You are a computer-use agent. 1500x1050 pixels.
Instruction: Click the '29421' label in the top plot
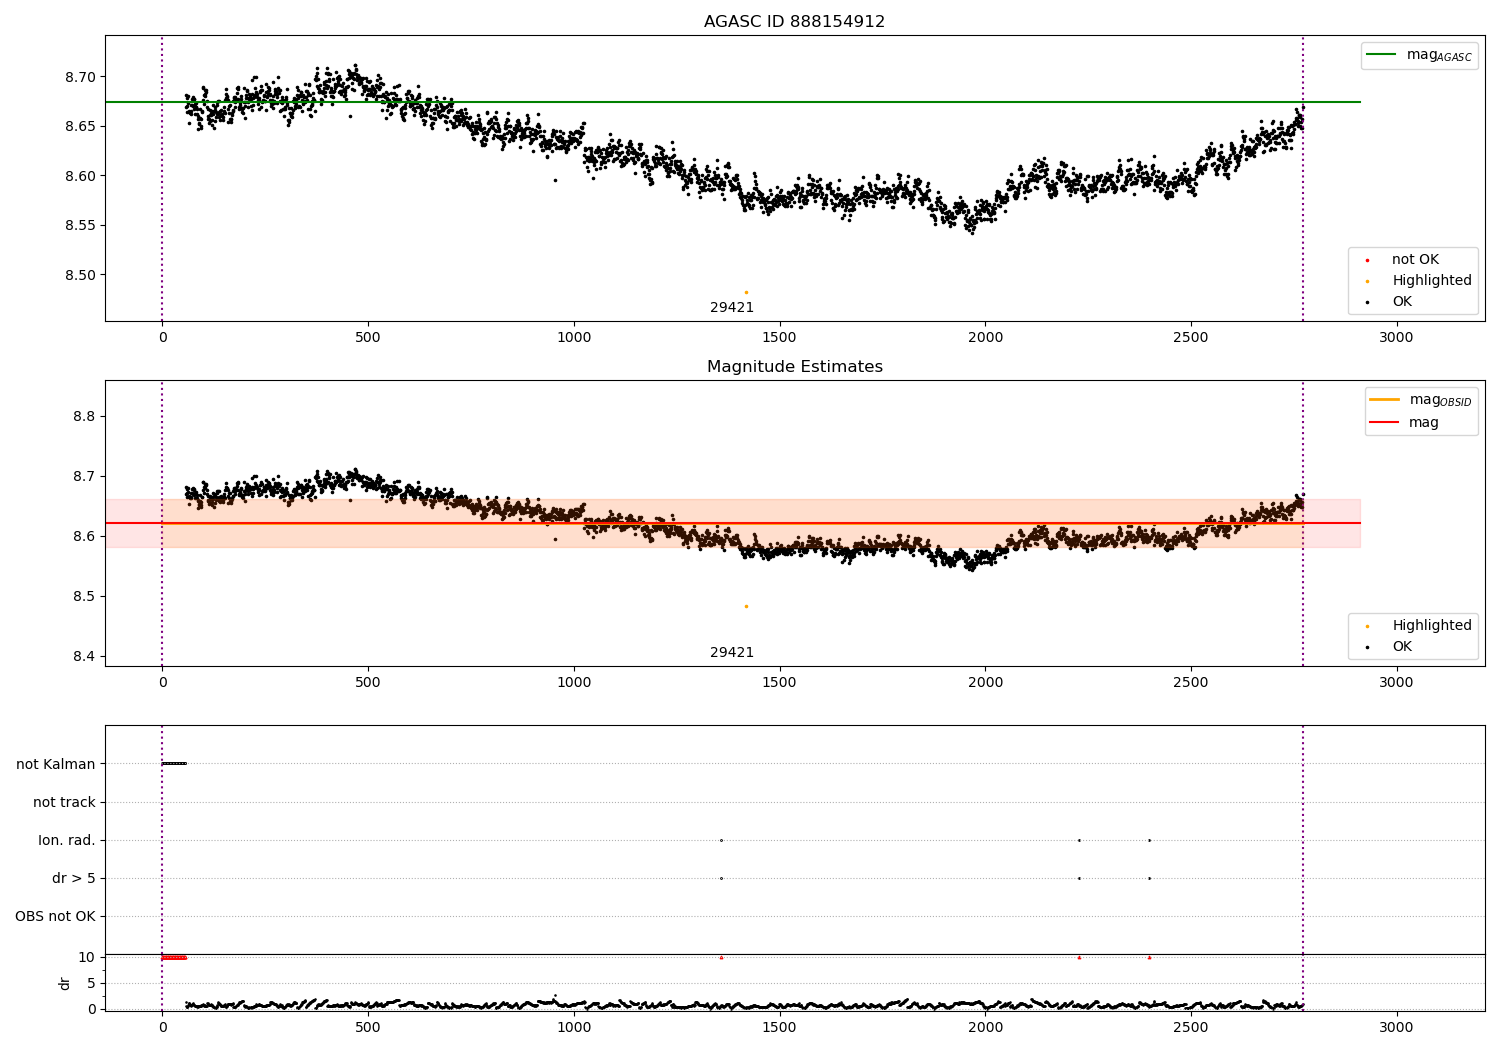(x=732, y=308)
